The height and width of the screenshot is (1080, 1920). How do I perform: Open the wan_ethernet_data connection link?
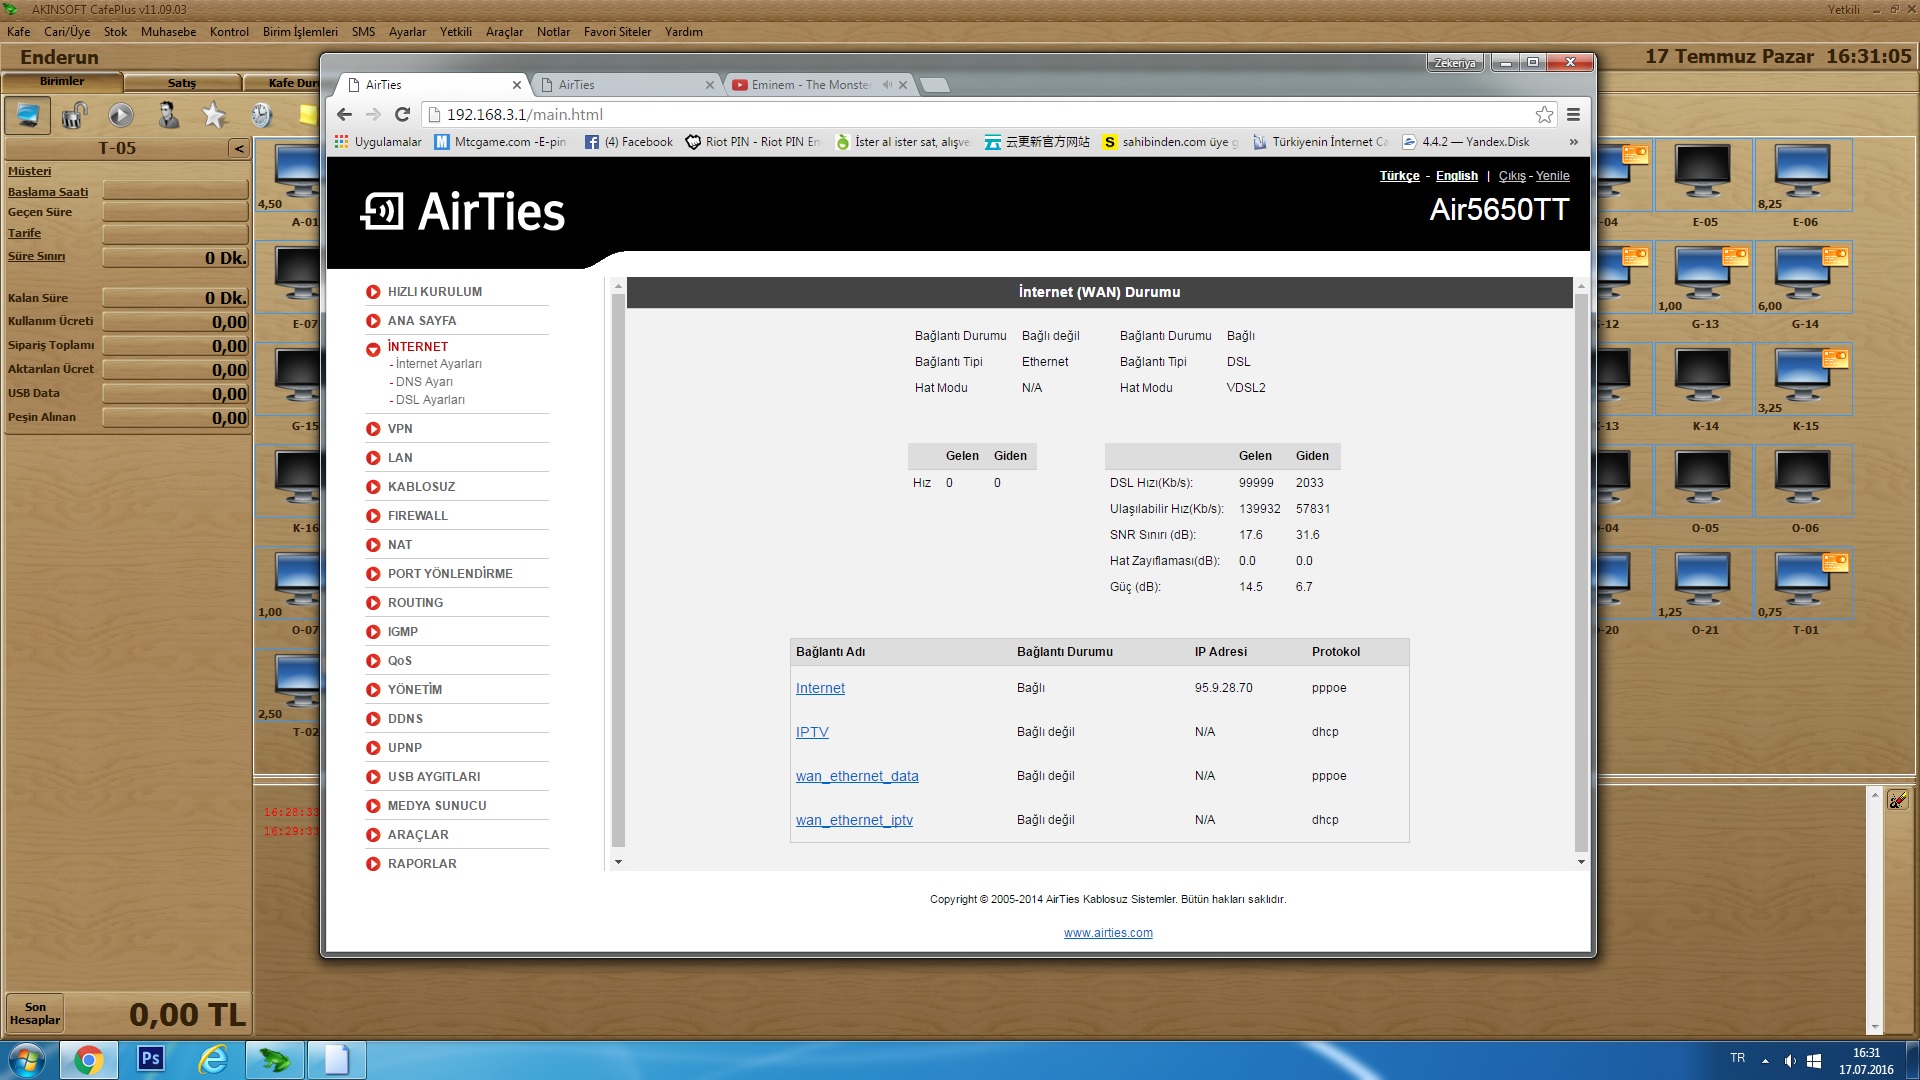click(x=856, y=776)
